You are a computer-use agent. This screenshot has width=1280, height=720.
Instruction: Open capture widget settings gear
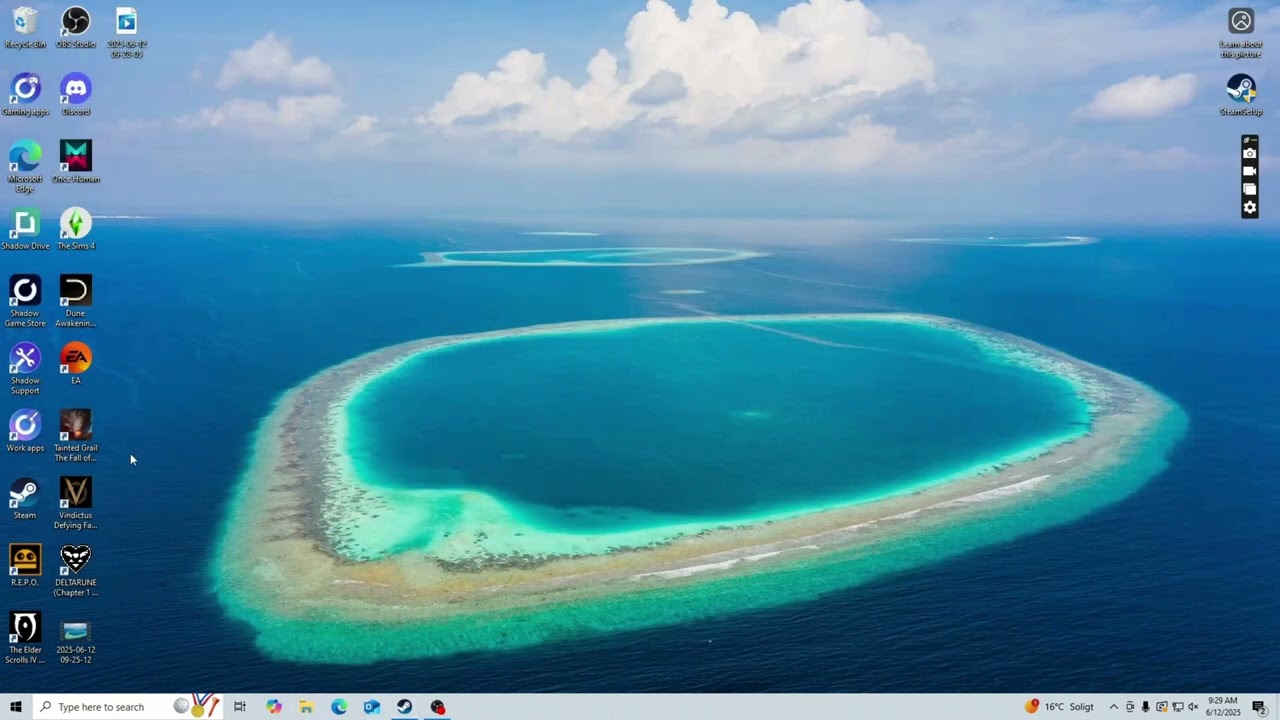click(x=1250, y=208)
